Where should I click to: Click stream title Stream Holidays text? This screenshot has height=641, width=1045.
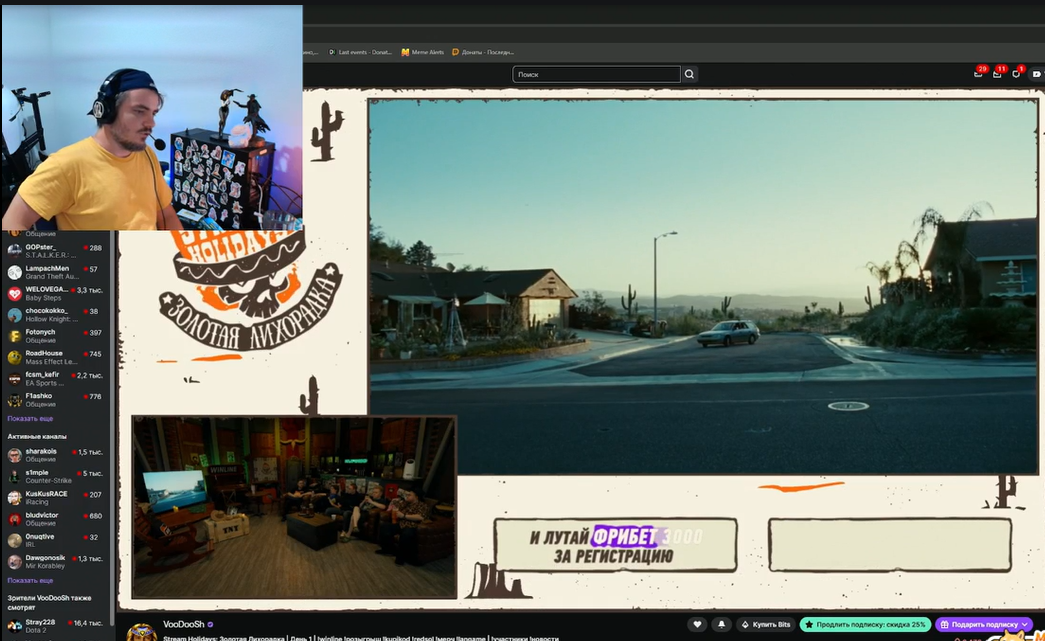[x=360, y=638]
